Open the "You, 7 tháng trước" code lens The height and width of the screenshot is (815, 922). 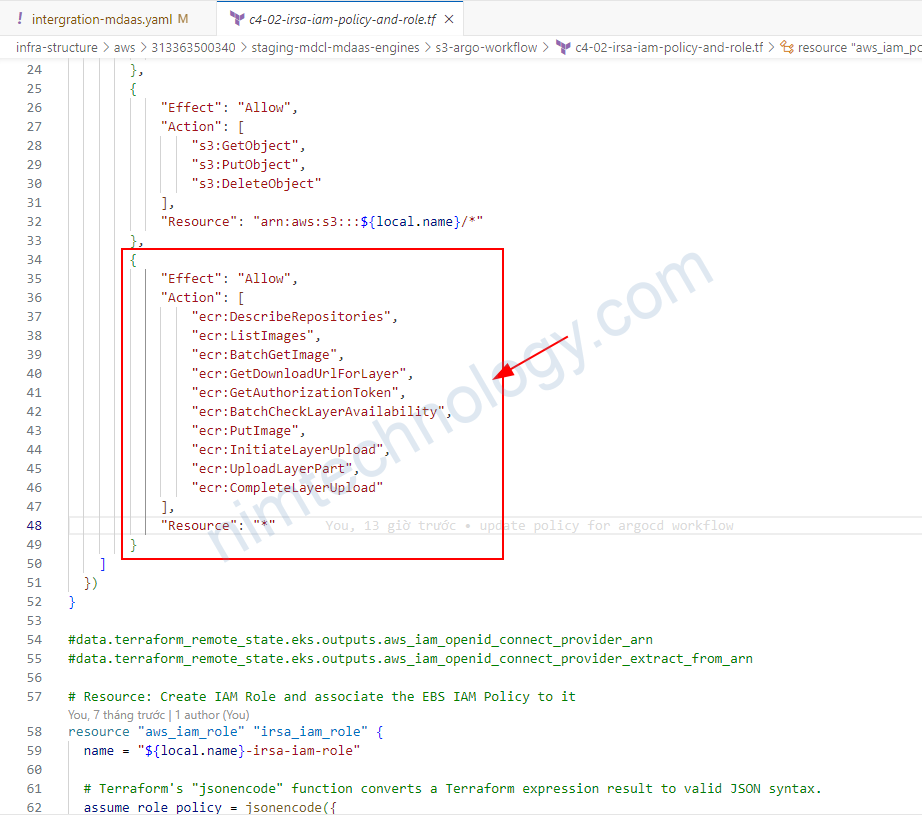click(x=116, y=715)
